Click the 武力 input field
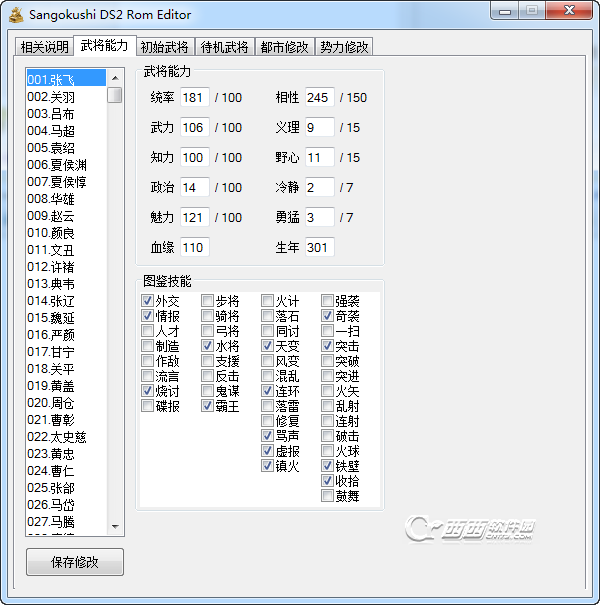Screen dimensions: 600x605 [195, 127]
